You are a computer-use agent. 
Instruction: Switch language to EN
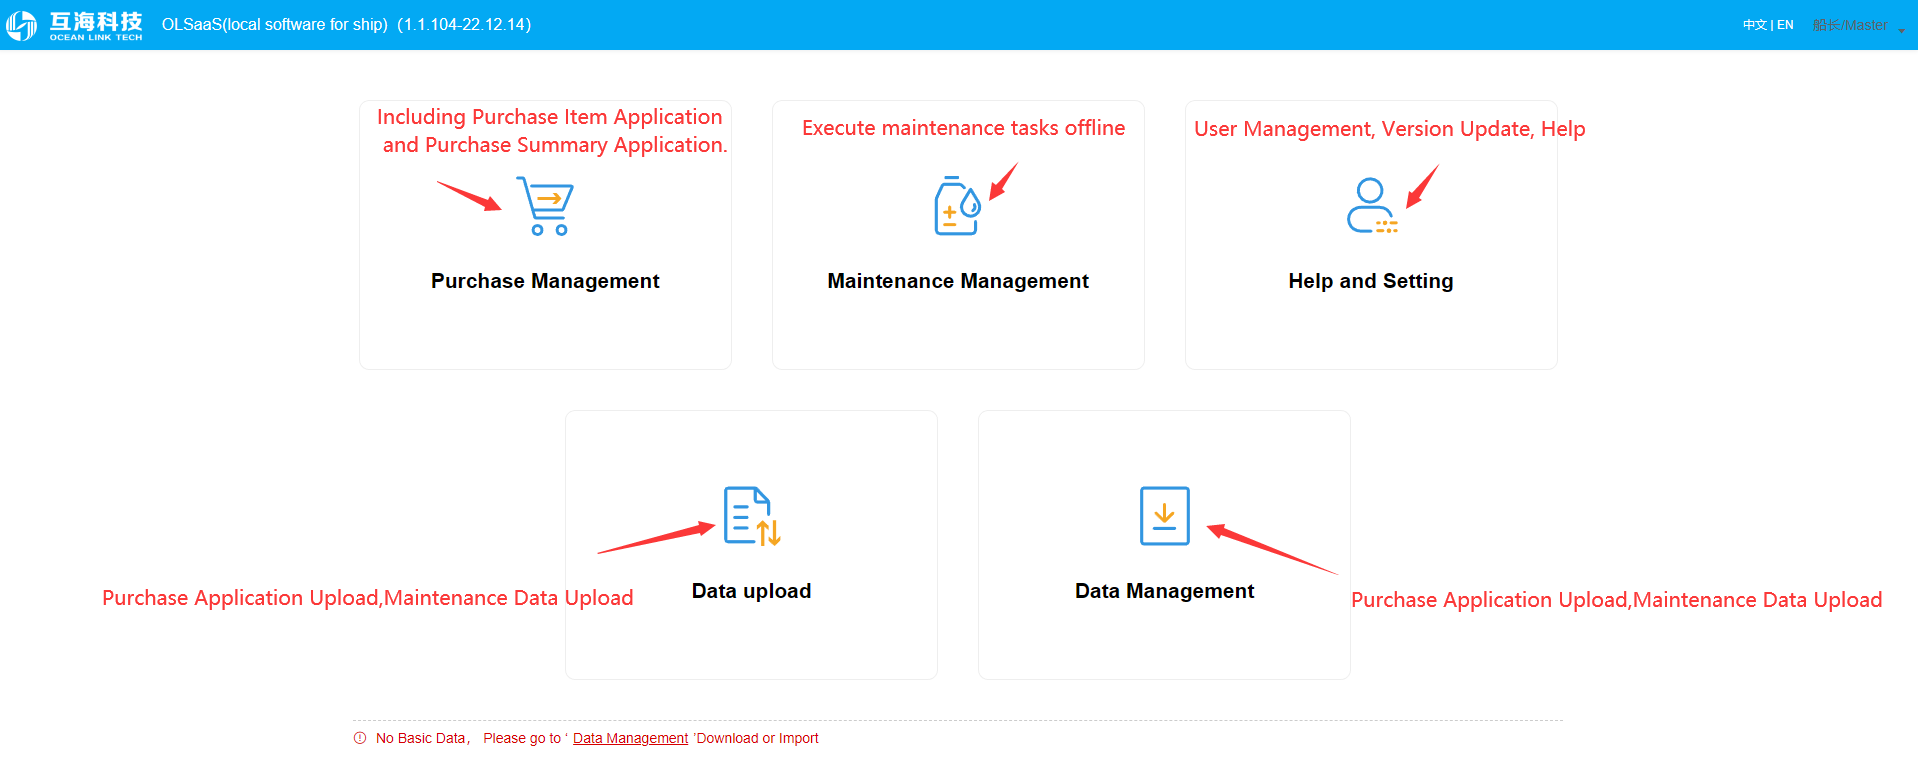click(1785, 25)
